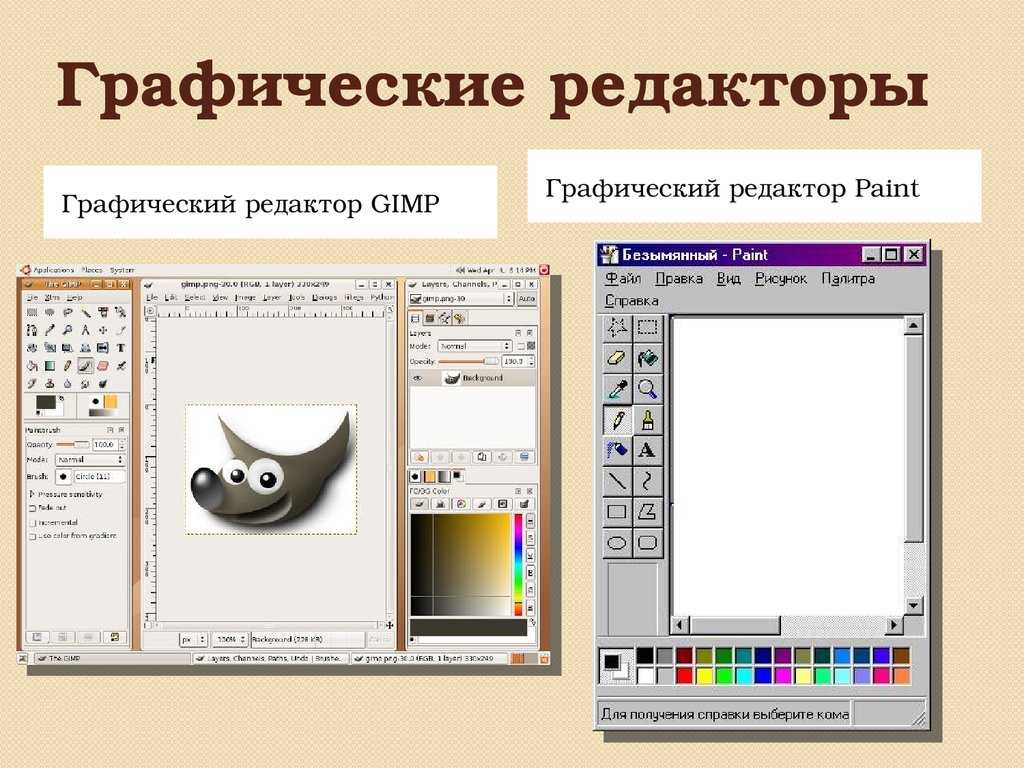The width and height of the screenshot is (1024, 768).
Task: Pick the Eraser tool in Paint
Action: [x=617, y=359]
